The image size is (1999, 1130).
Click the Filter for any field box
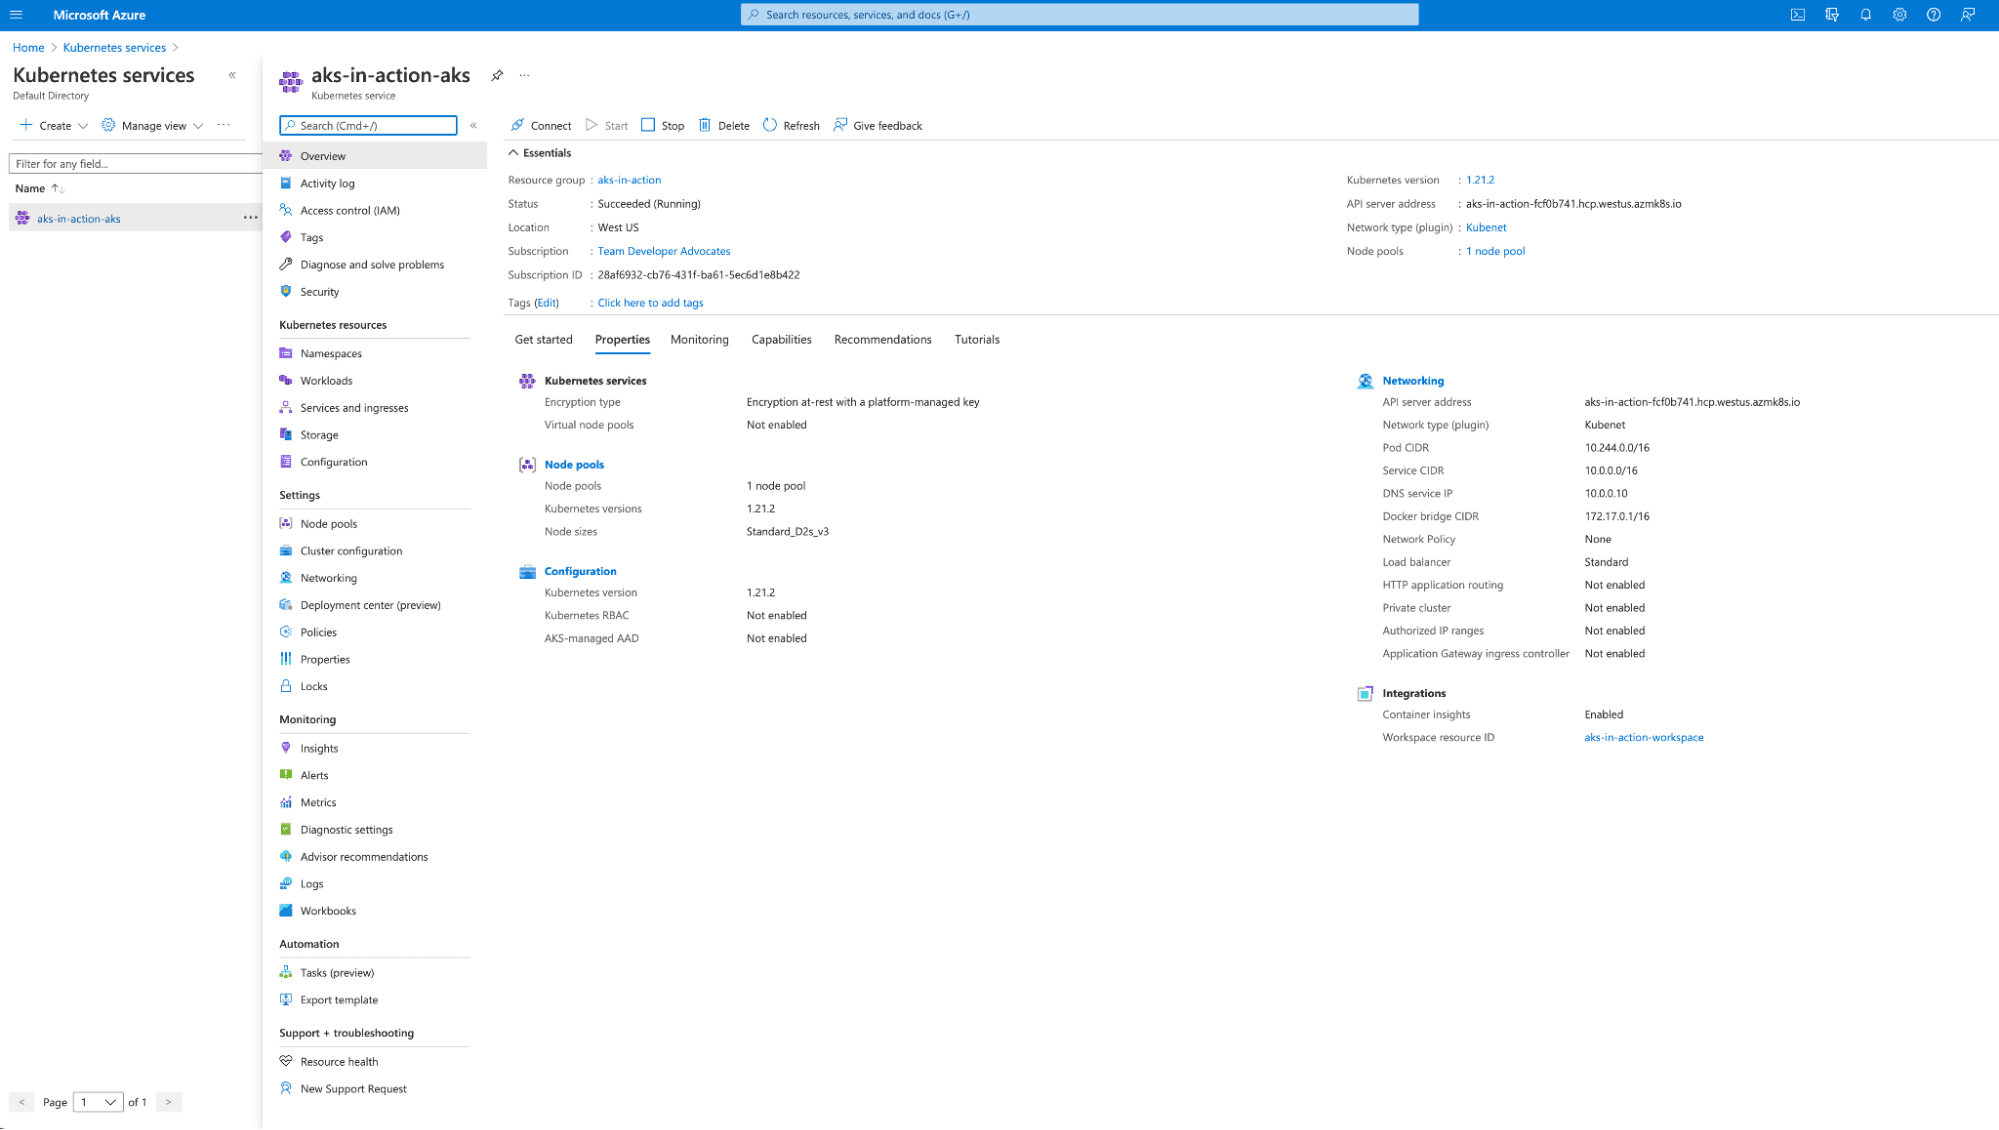tap(135, 163)
